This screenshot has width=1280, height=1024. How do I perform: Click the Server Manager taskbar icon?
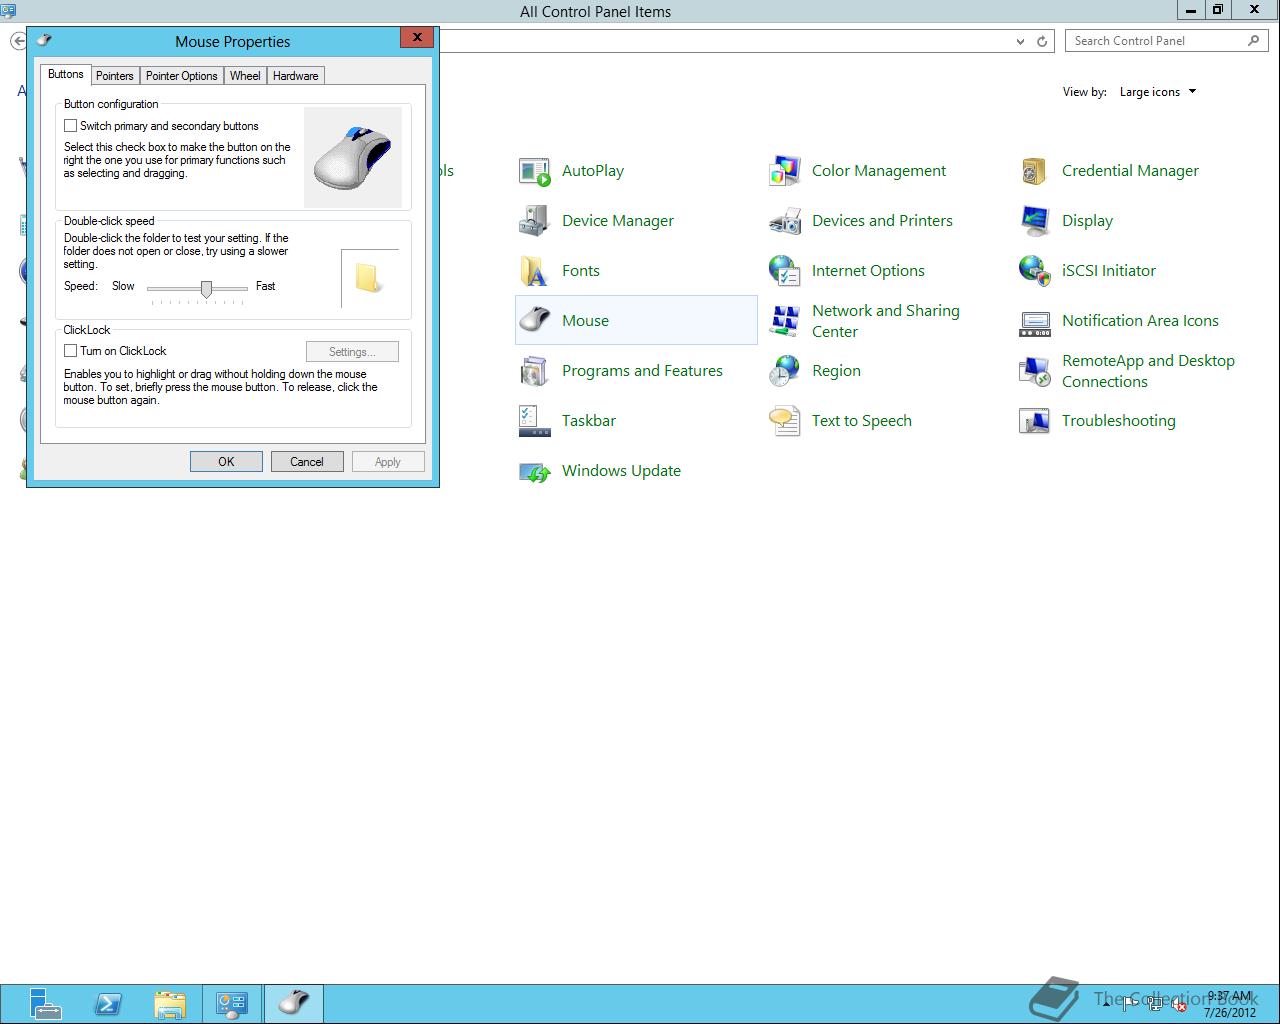coord(44,1004)
